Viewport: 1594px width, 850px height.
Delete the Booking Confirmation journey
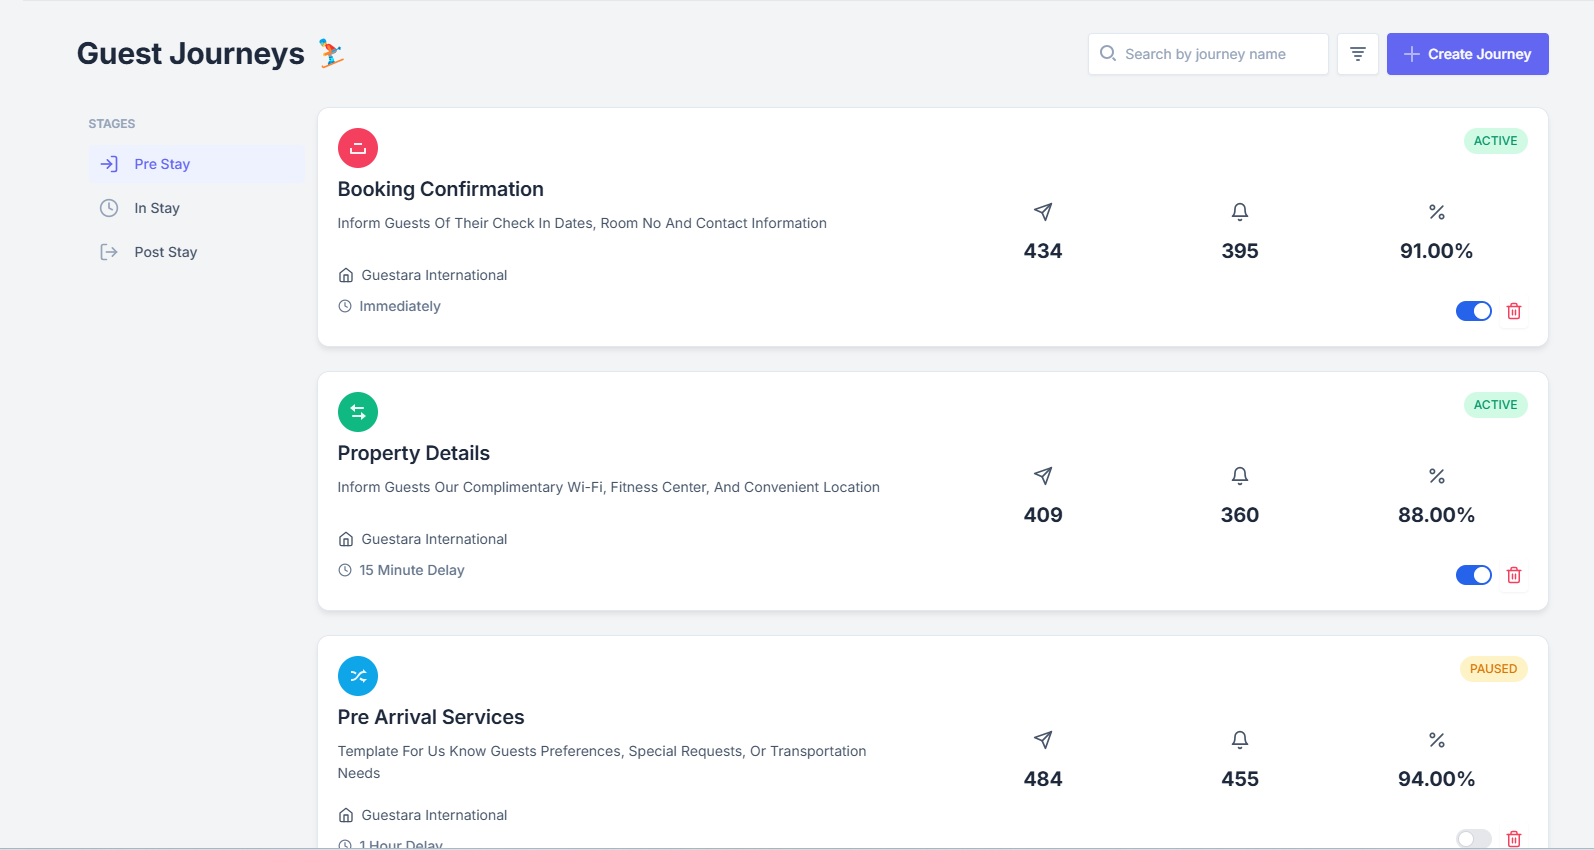point(1513,311)
